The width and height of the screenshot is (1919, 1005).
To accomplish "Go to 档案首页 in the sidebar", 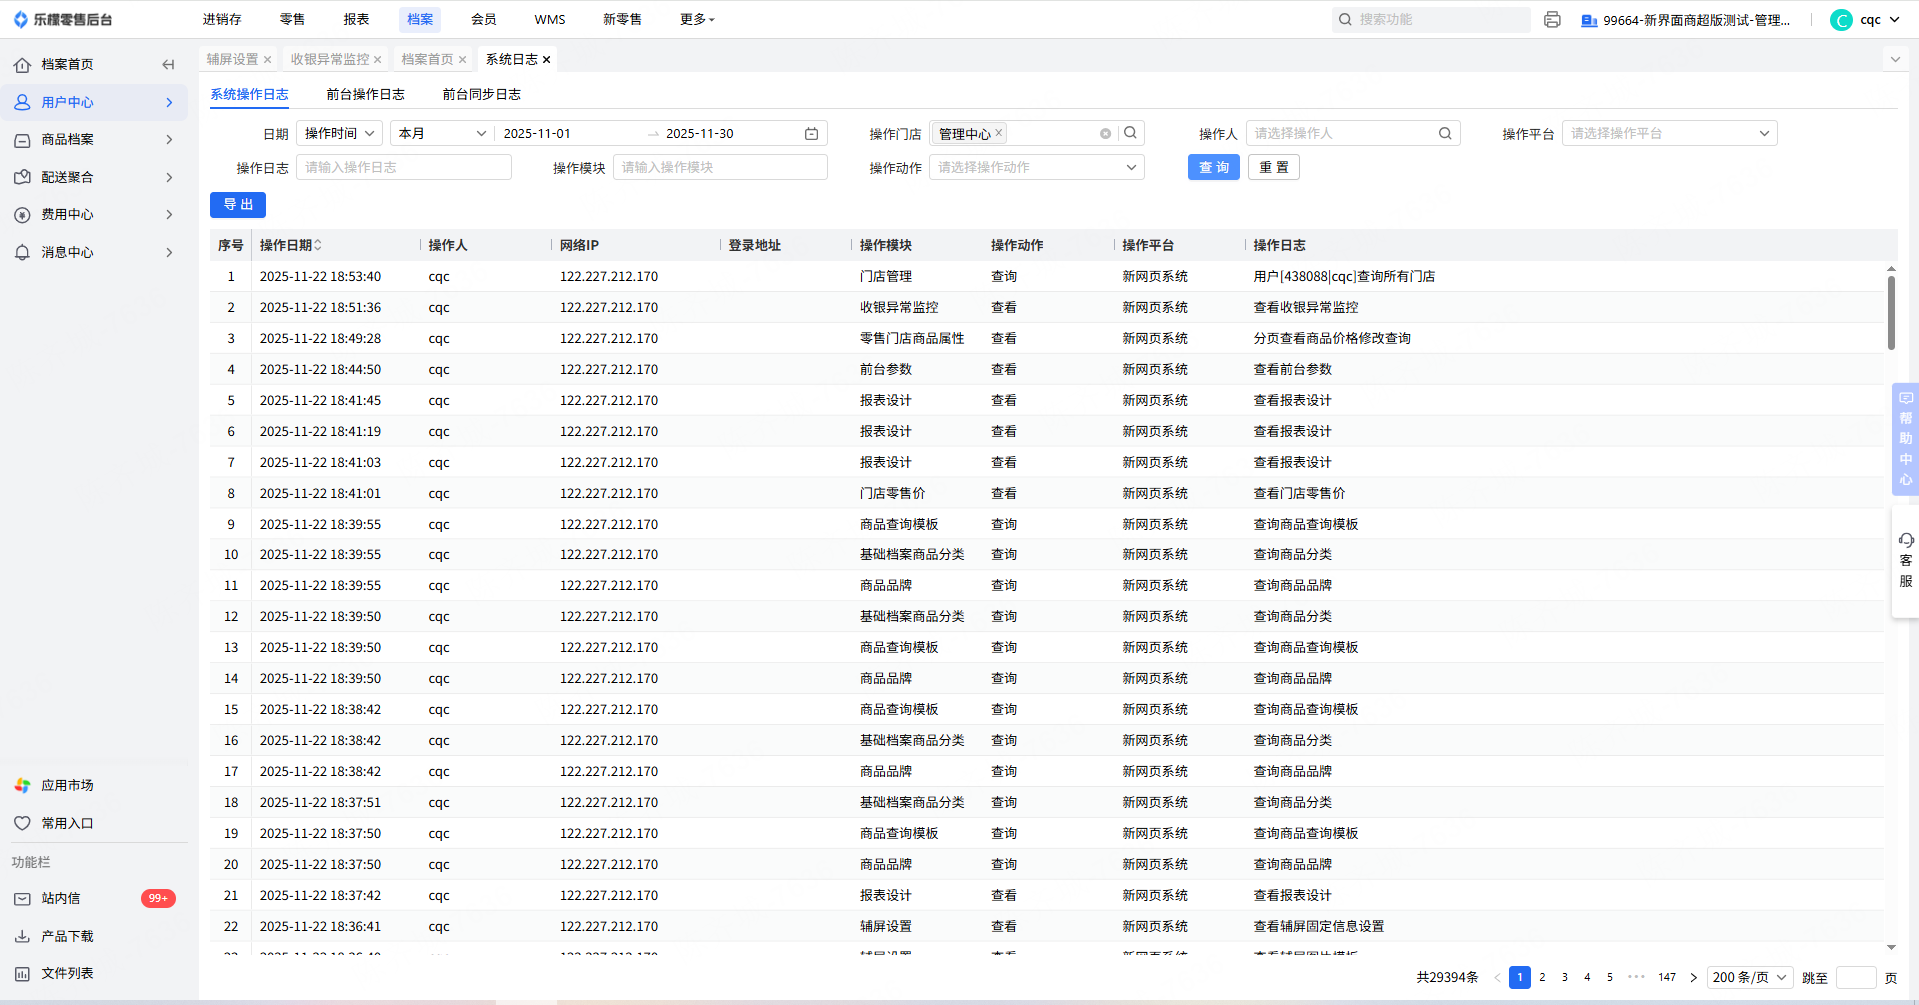I will tap(67, 65).
